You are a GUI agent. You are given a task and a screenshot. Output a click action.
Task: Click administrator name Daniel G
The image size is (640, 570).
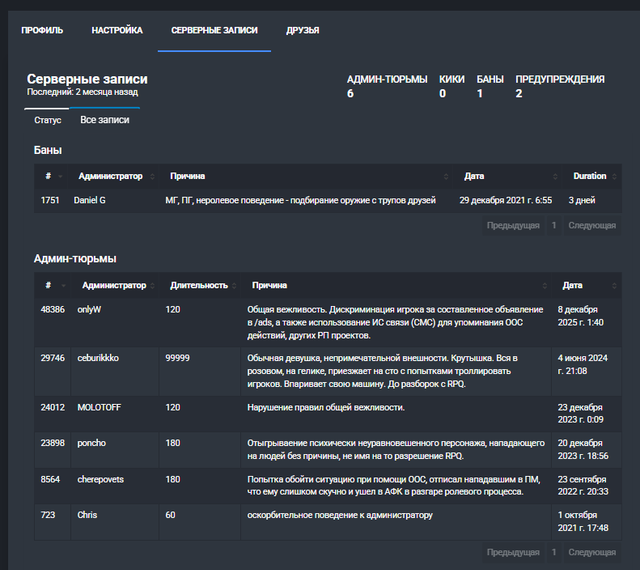(x=90, y=200)
